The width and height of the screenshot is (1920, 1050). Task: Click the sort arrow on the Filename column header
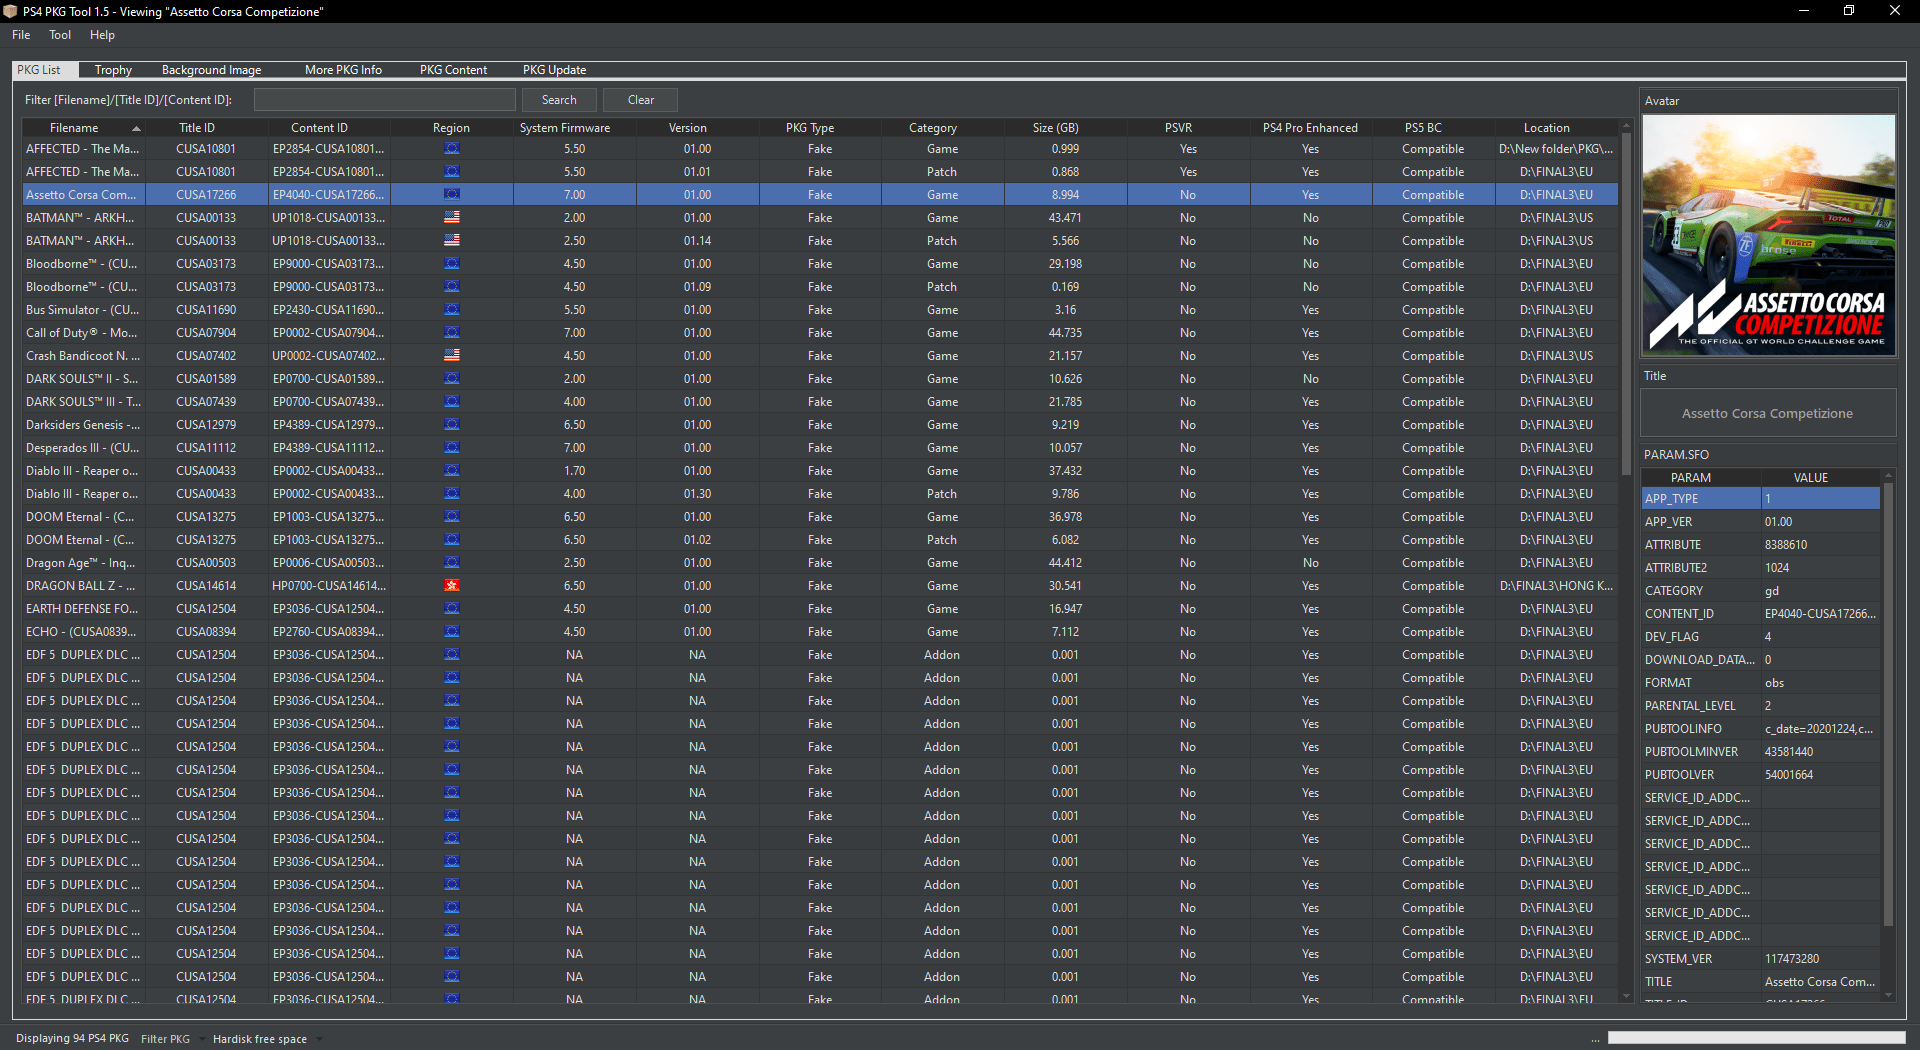pos(137,127)
